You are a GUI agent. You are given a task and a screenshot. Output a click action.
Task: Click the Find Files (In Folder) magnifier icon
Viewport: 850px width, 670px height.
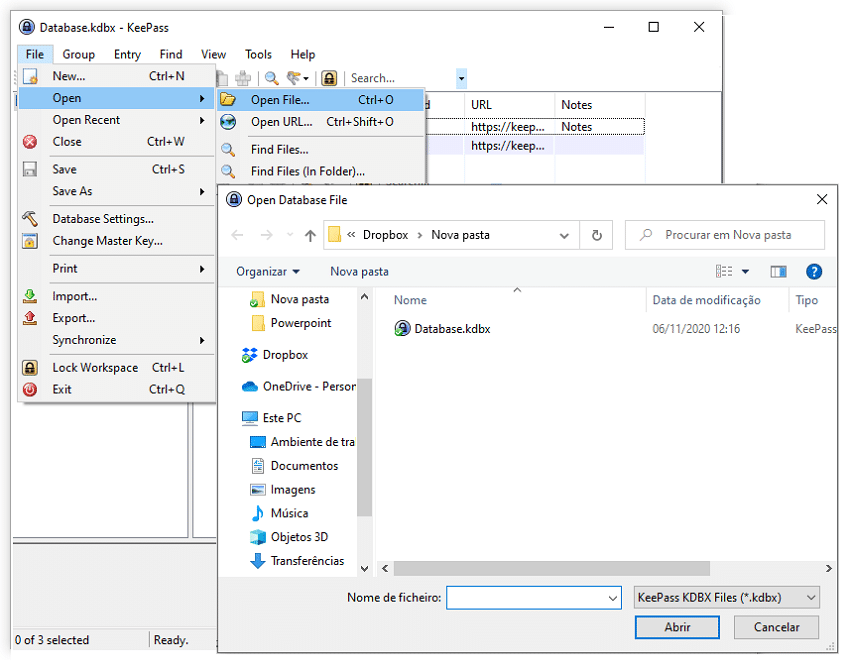pyautogui.click(x=228, y=172)
